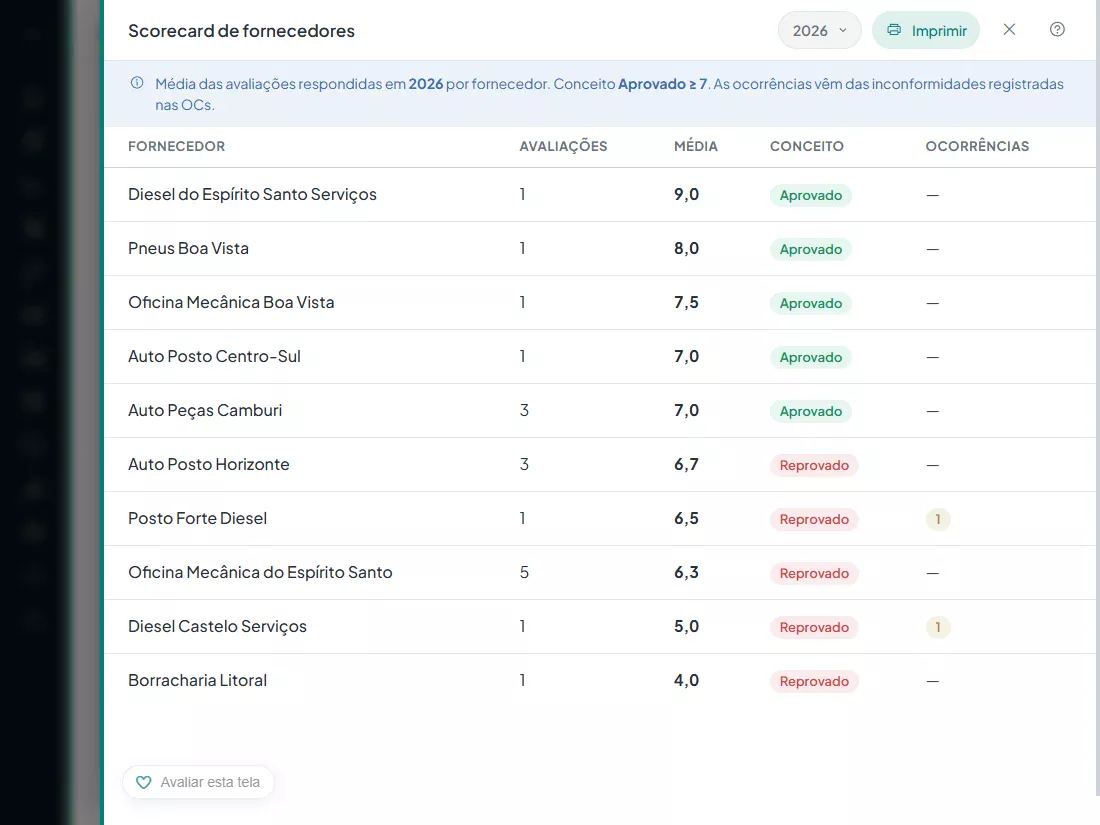1100x825 pixels.
Task: Sort by the MÉDIA column header
Action: pos(695,146)
